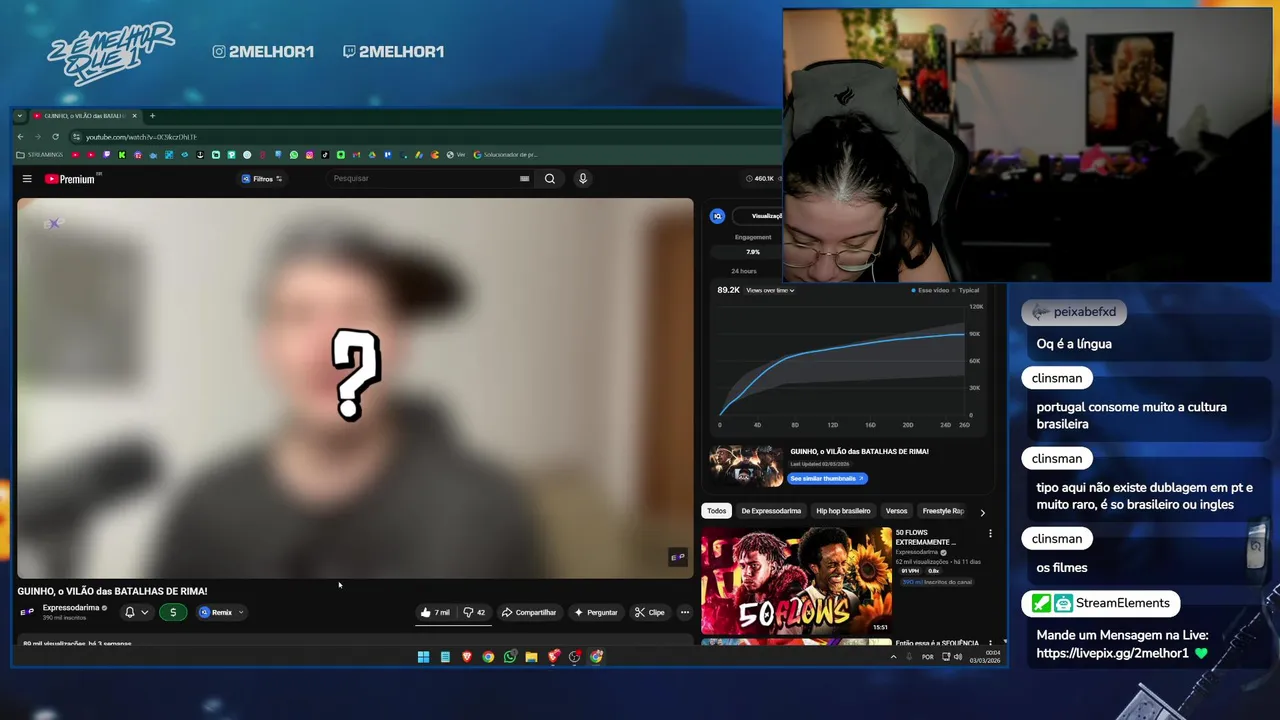Image resolution: width=1280 pixels, height=720 pixels.
Task: Click the volume icon in system tray
Action: point(958,657)
